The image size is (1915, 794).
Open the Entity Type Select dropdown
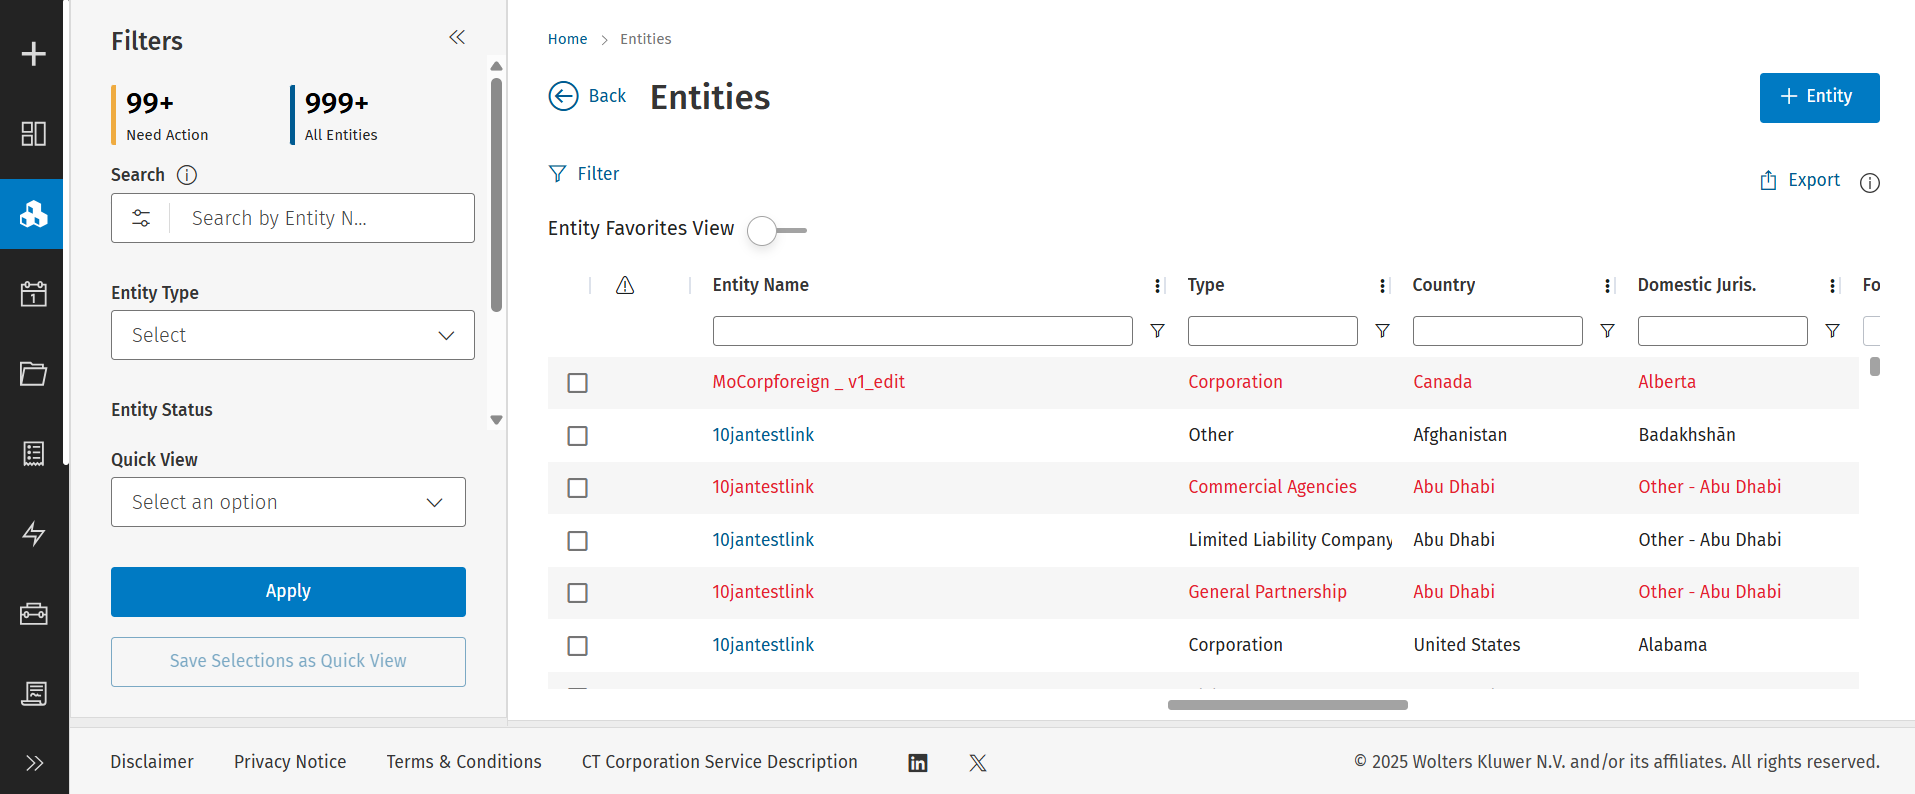pos(293,335)
